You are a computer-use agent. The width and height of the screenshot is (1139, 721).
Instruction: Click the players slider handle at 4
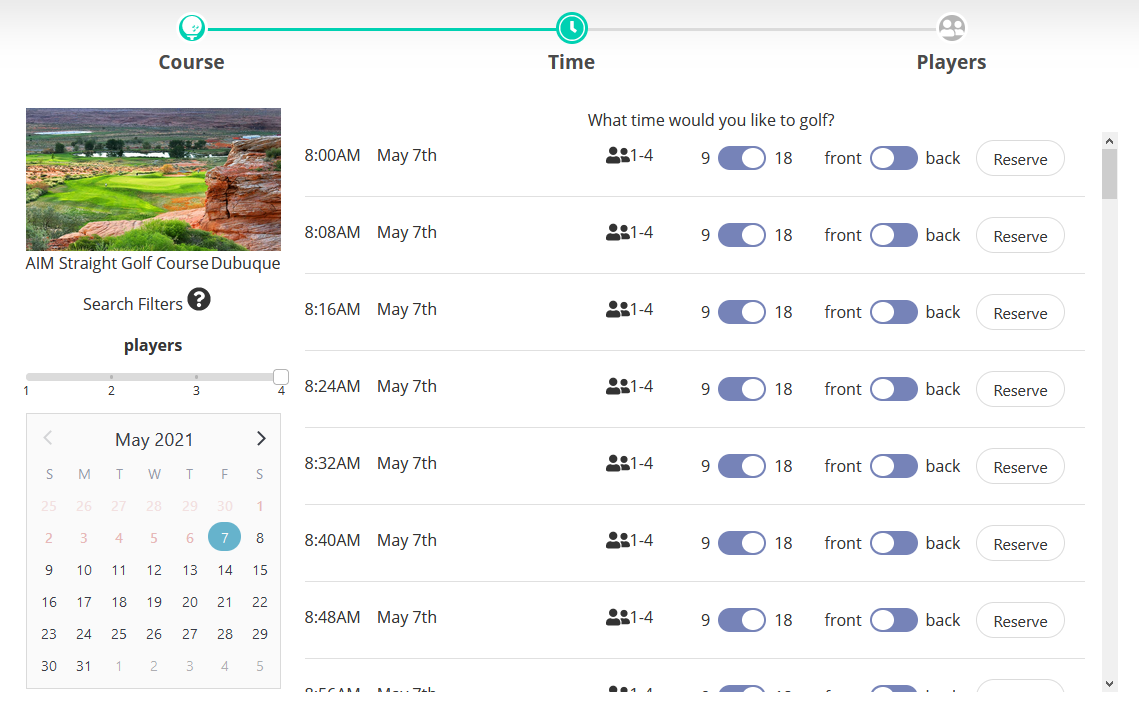tap(281, 377)
